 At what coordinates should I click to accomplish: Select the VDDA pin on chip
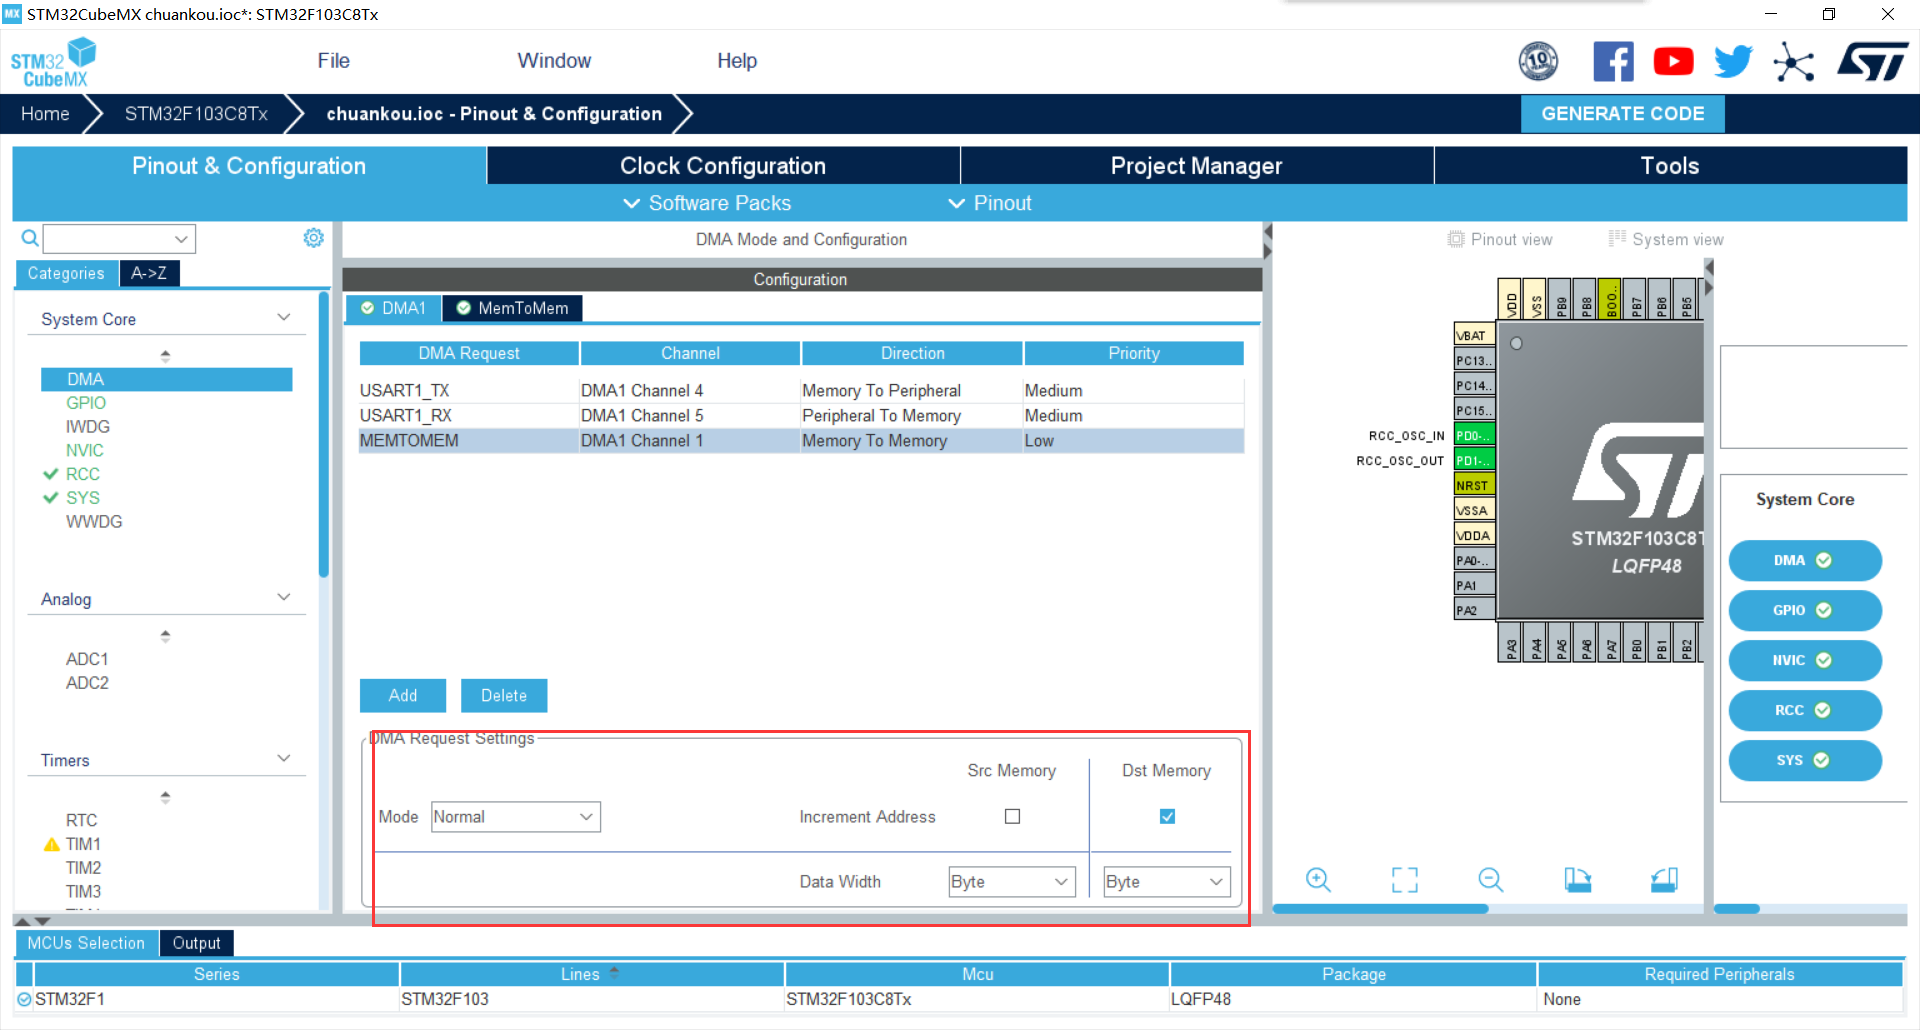(1474, 535)
